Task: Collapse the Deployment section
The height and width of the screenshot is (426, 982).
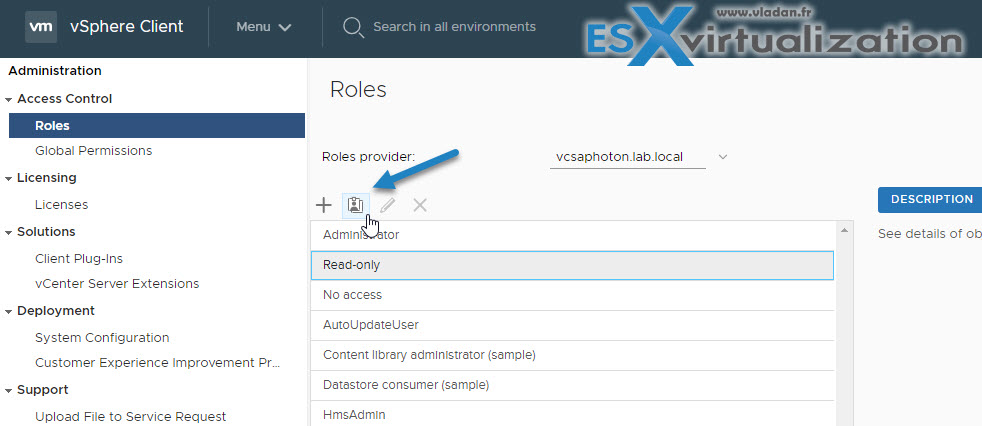Action: pyautogui.click(x=8, y=311)
